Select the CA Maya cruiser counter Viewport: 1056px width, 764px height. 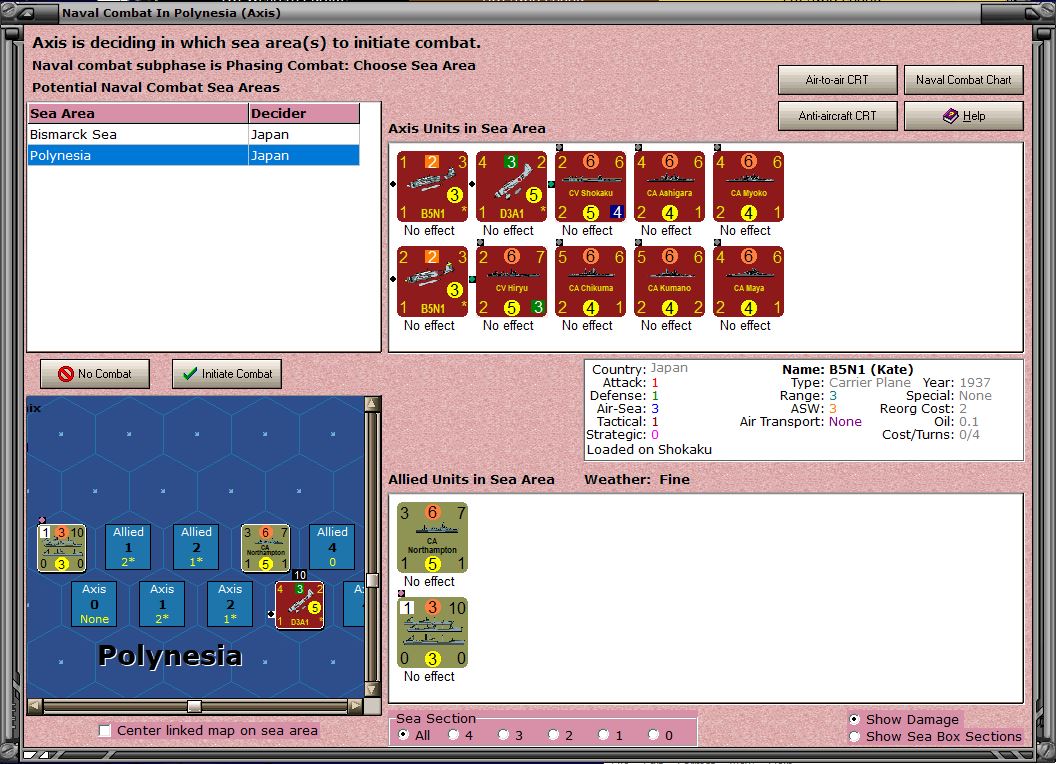(x=748, y=281)
